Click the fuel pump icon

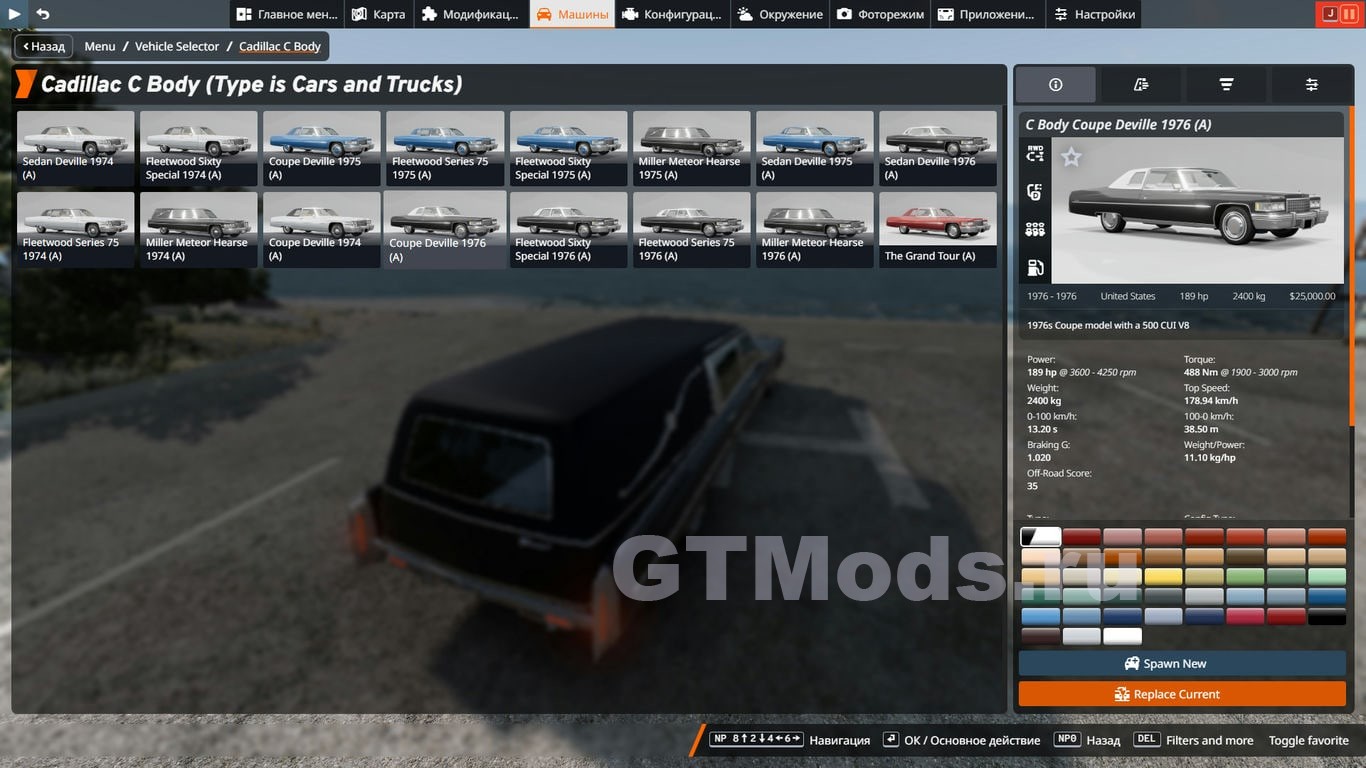point(1035,267)
